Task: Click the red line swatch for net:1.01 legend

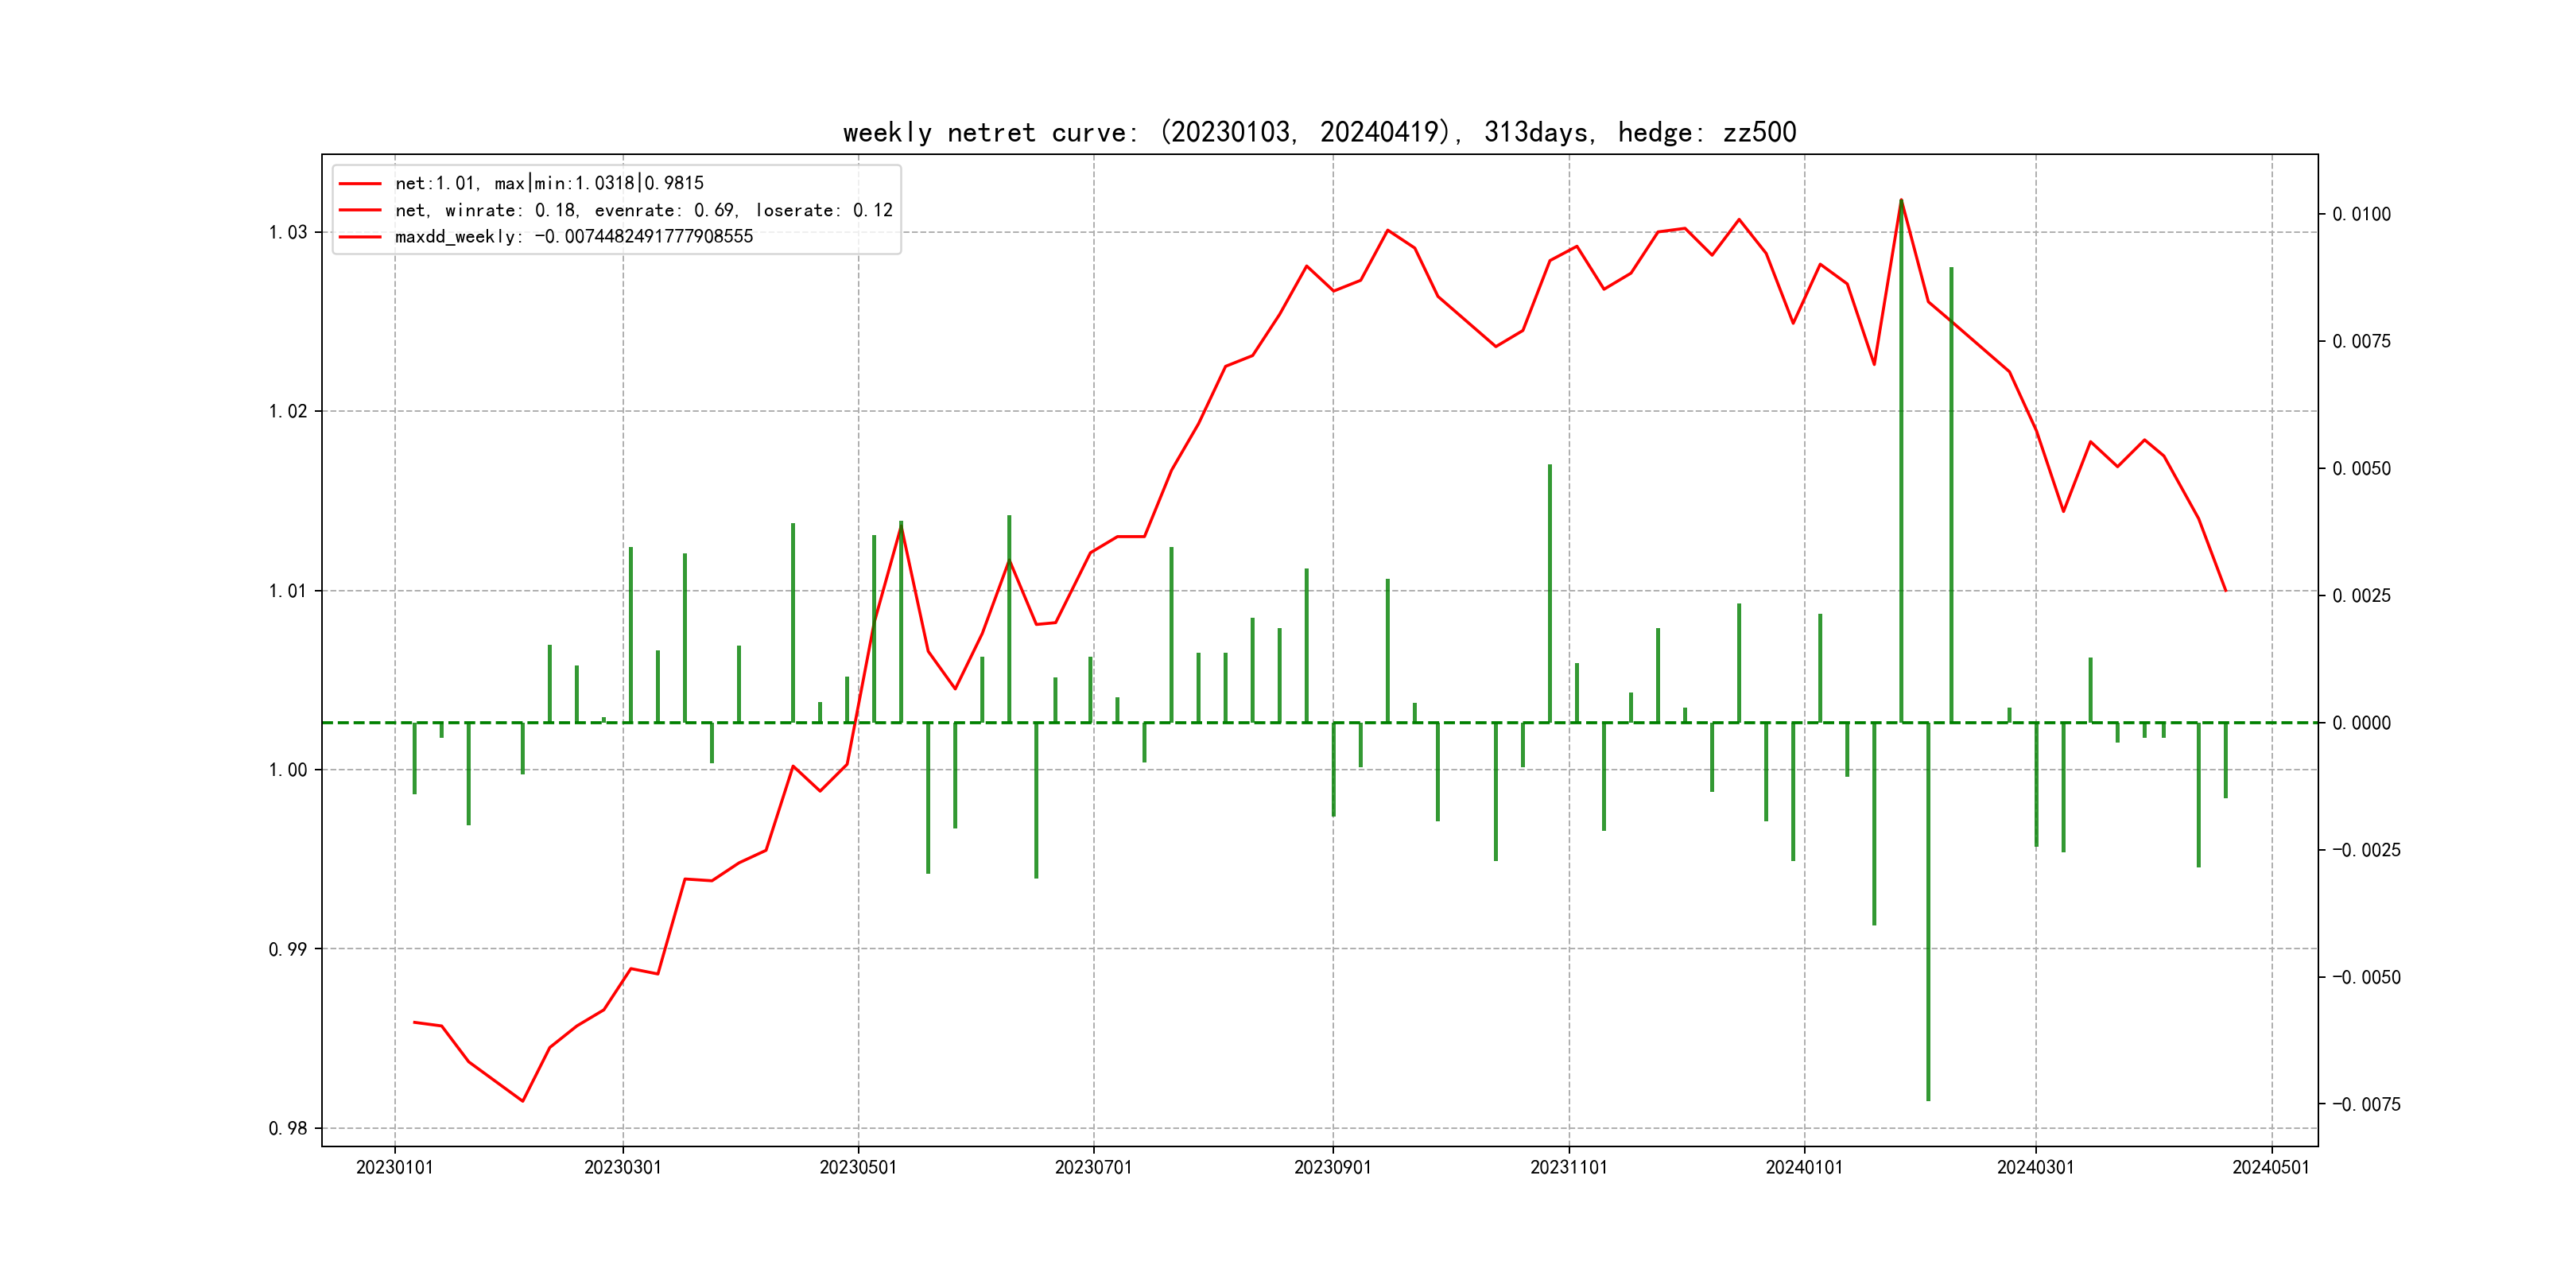Action: [360, 184]
